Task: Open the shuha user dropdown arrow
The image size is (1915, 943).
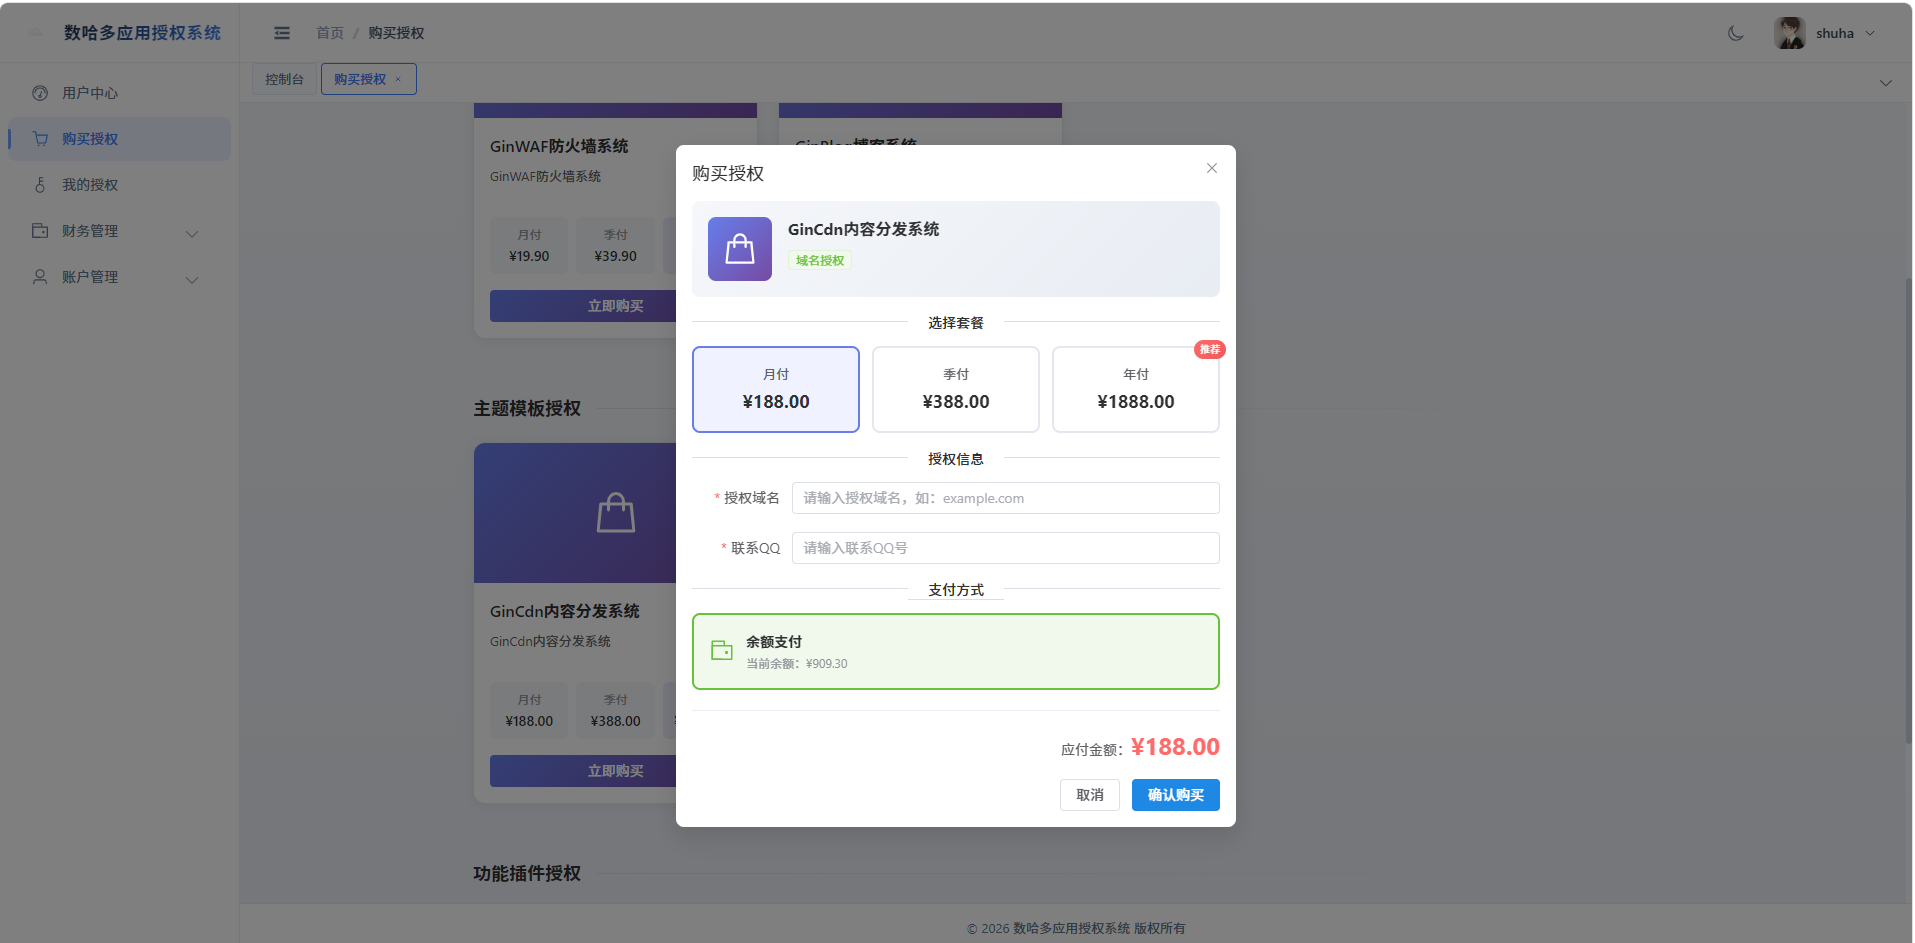Action: click(1870, 33)
